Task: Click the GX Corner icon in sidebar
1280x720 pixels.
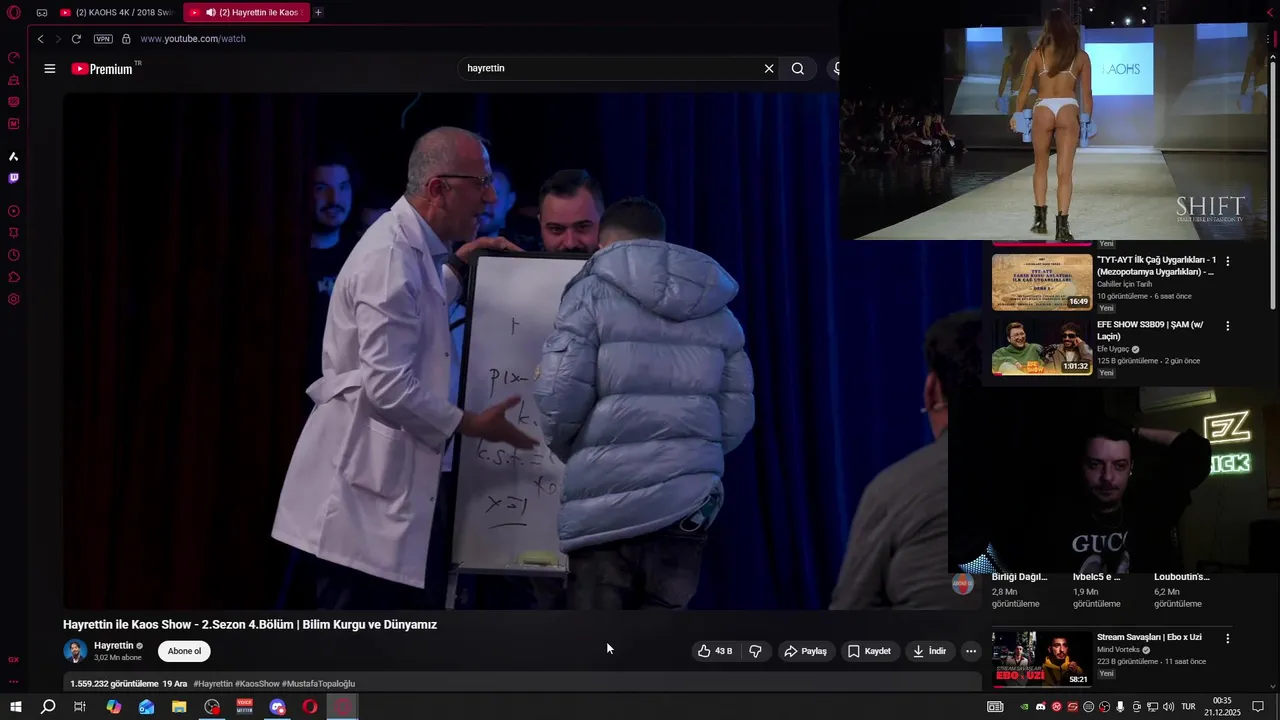Action: tap(14, 659)
